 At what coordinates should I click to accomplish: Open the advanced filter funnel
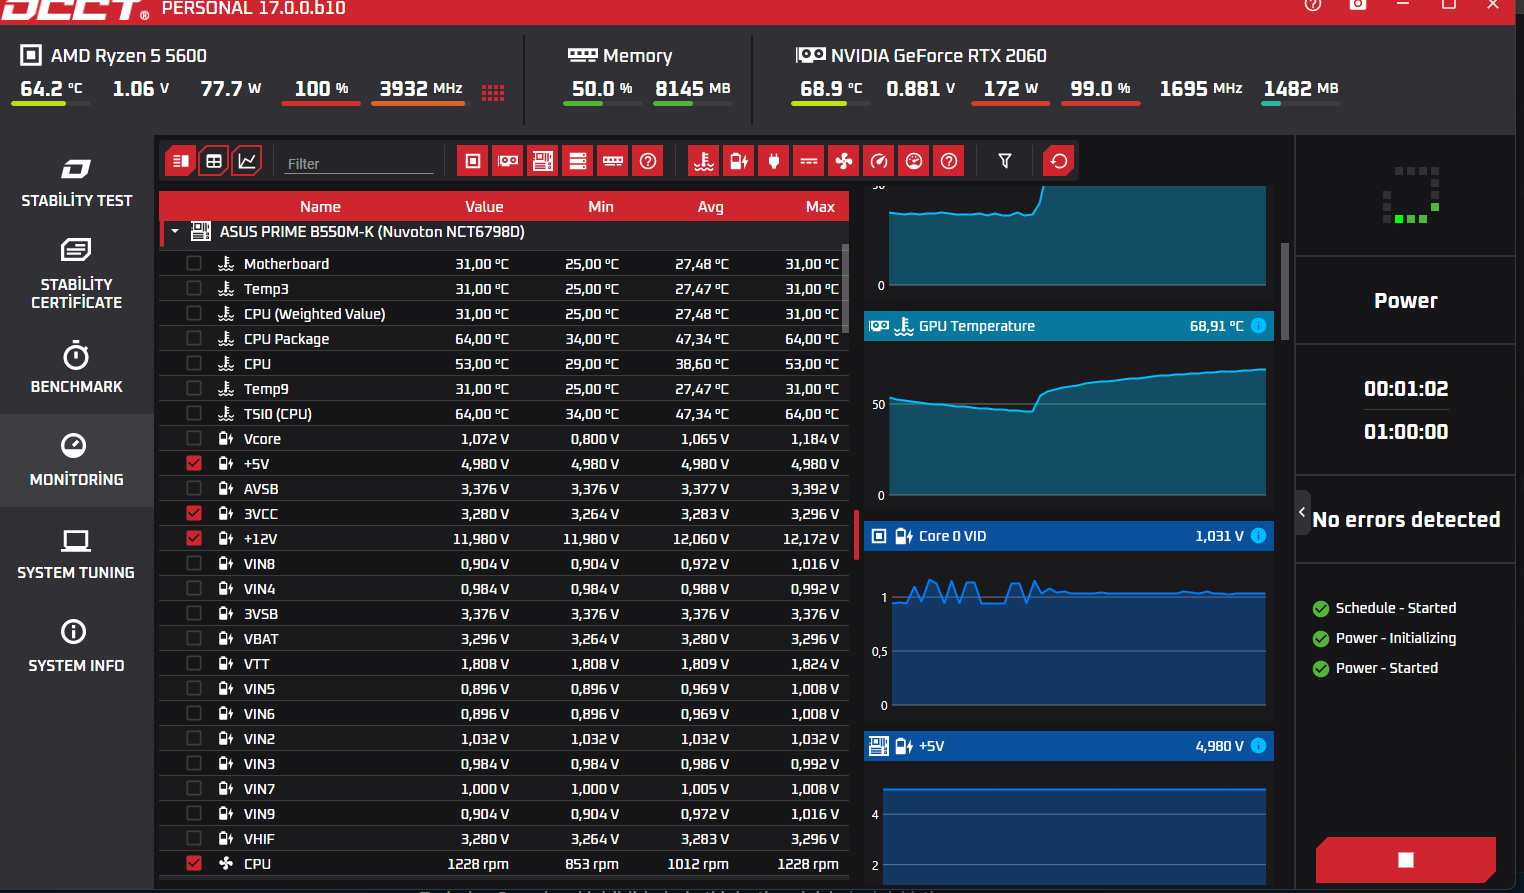(x=1005, y=161)
